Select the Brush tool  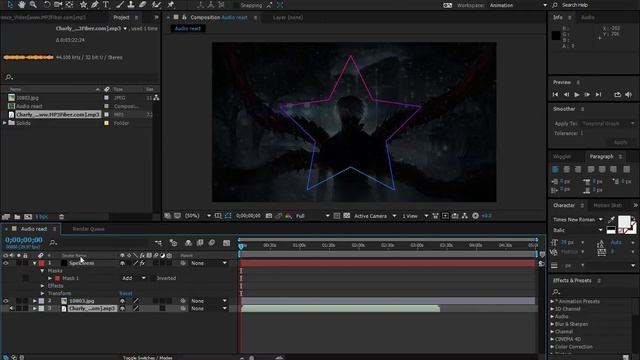[x=120, y=4]
